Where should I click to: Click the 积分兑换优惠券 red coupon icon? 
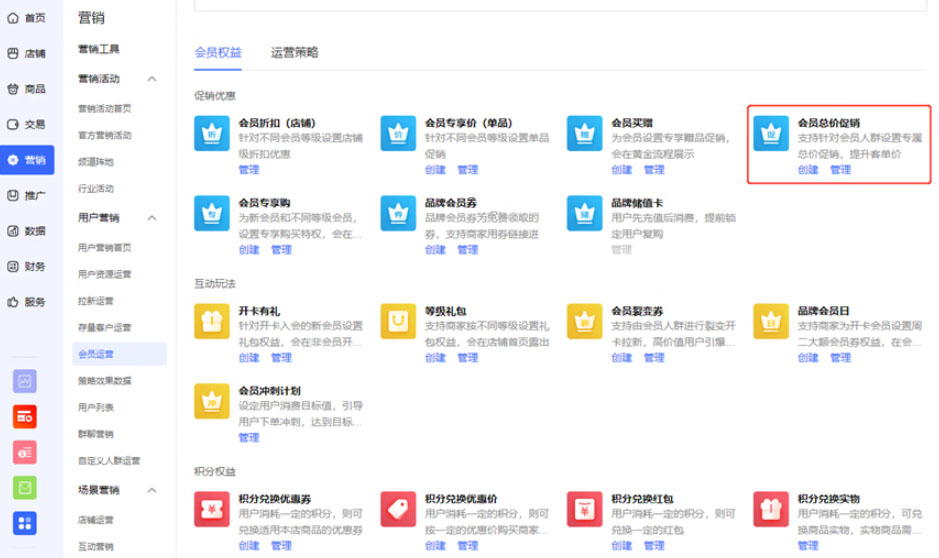pos(211,509)
